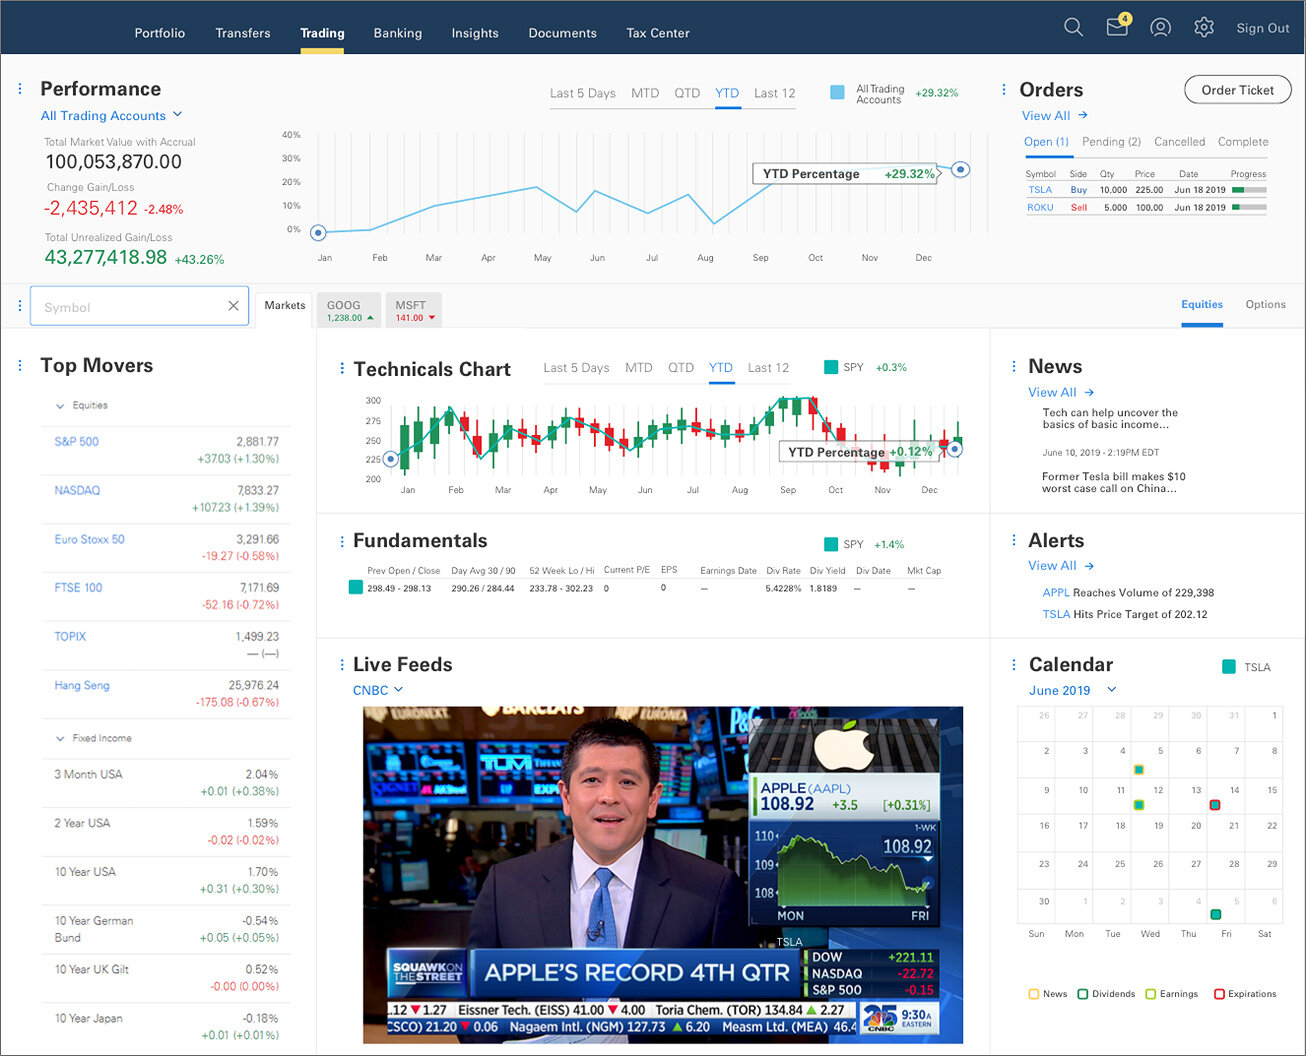Click TSLA color swatch in Calendar
This screenshot has height=1056, width=1306.
(x=1229, y=667)
